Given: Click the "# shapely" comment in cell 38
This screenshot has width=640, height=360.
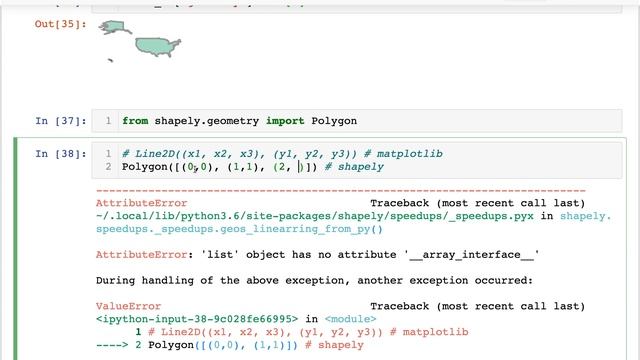Looking at the screenshot, I should tap(354, 167).
